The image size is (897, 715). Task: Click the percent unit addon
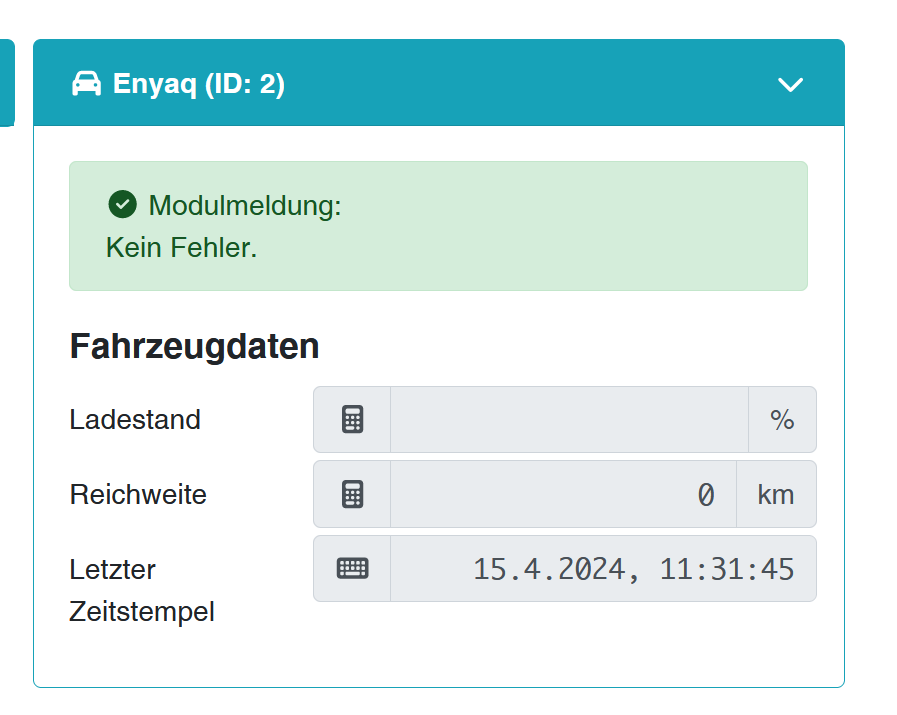(782, 420)
